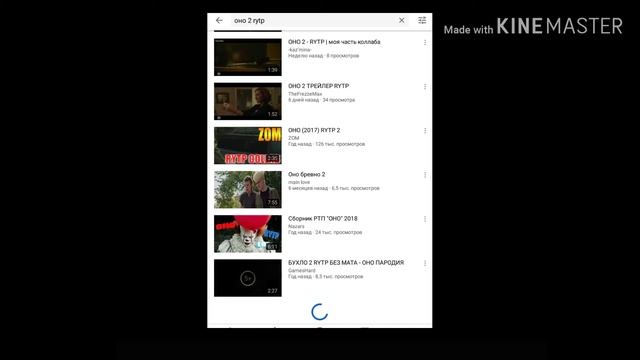Select title 'Оно бревно 2'

click(307, 174)
